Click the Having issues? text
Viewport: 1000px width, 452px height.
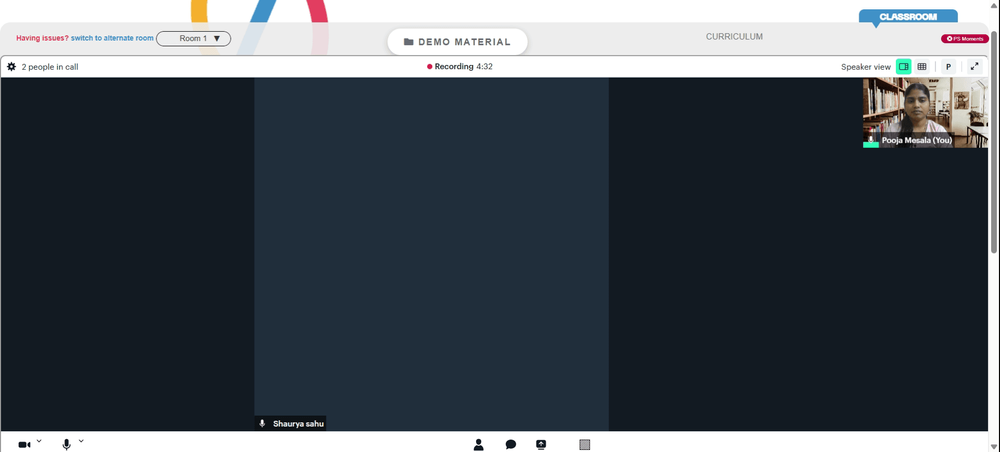coord(42,38)
